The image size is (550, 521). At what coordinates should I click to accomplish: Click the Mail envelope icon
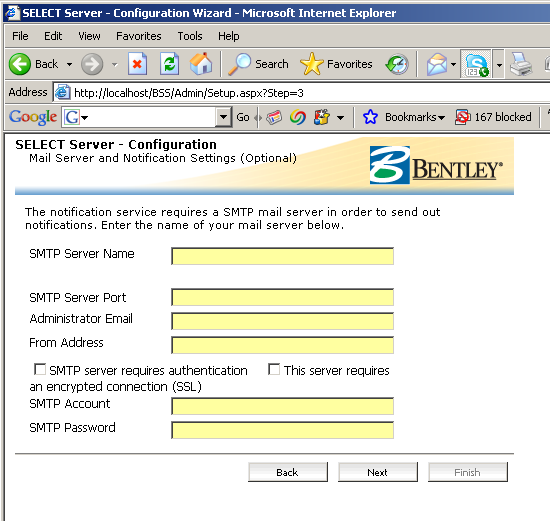click(437, 64)
